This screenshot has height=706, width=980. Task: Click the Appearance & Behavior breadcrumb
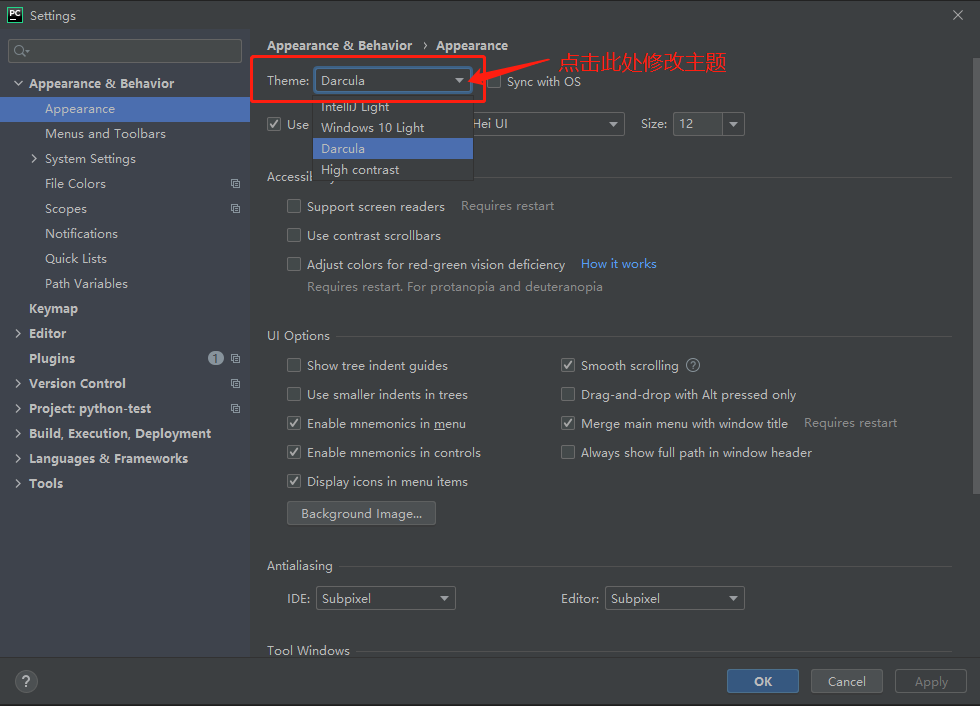(339, 45)
